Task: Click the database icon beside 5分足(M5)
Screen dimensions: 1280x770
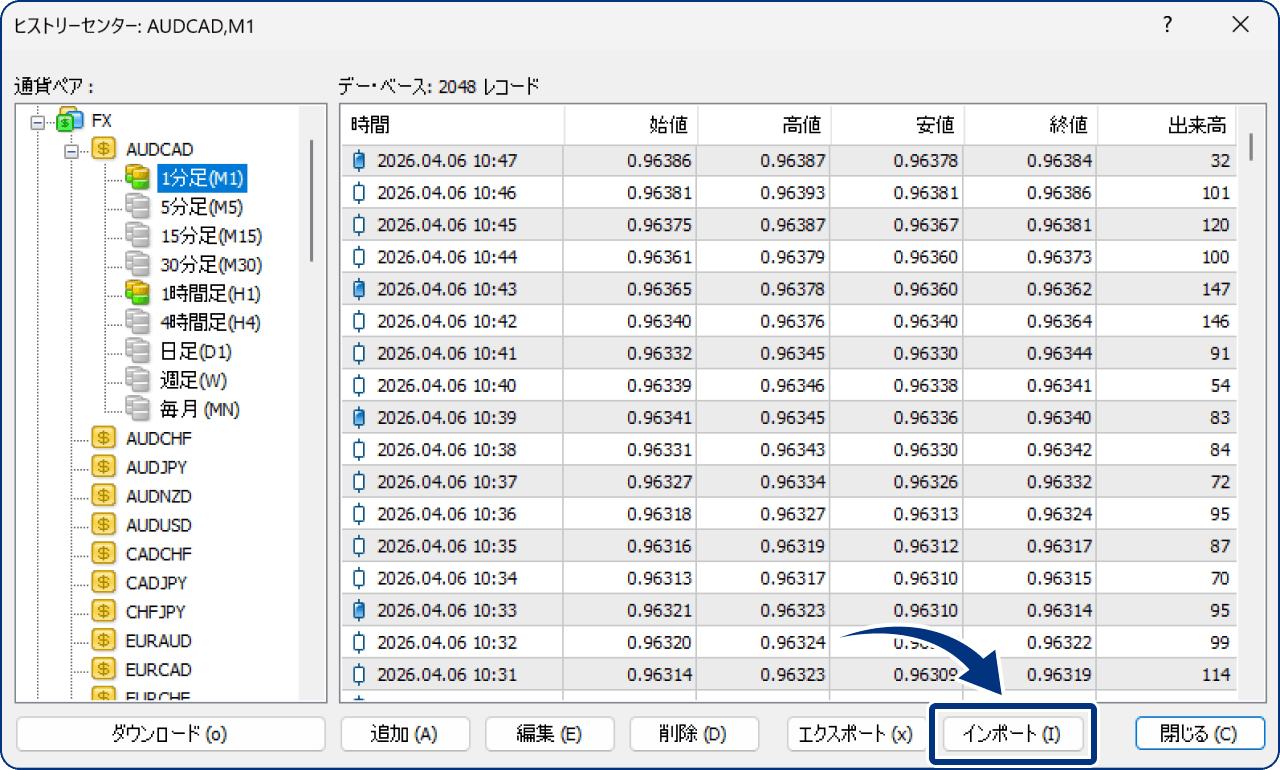Action: pos(136,207)
